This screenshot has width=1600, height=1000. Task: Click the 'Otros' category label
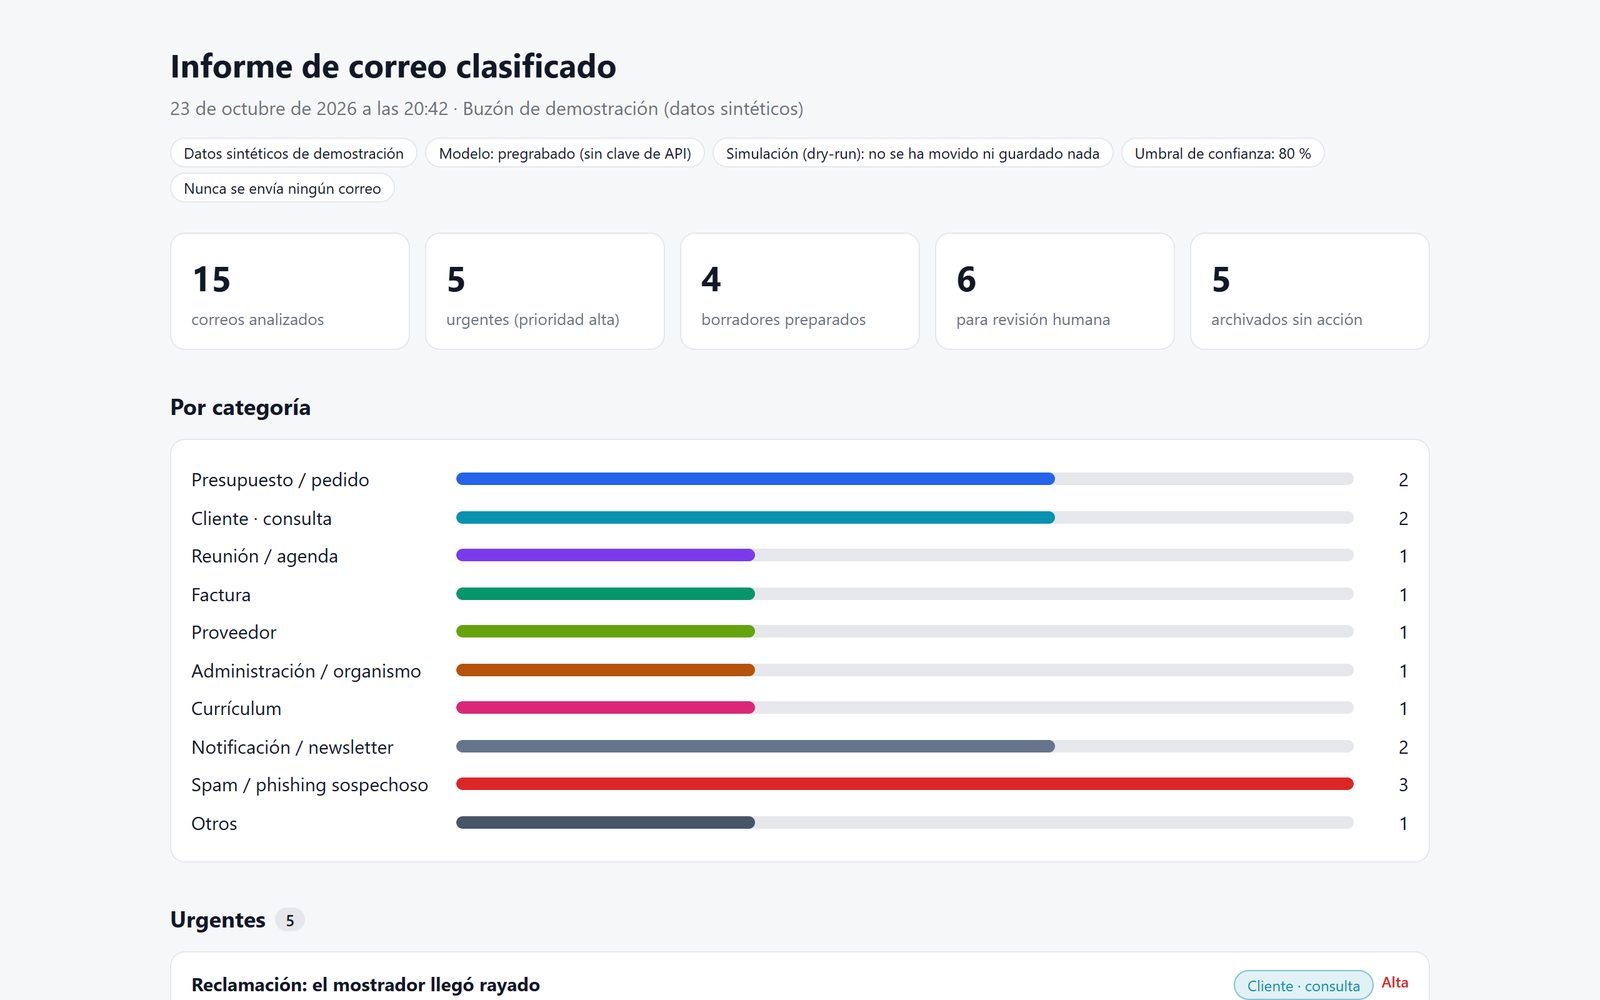pos(214,824)
